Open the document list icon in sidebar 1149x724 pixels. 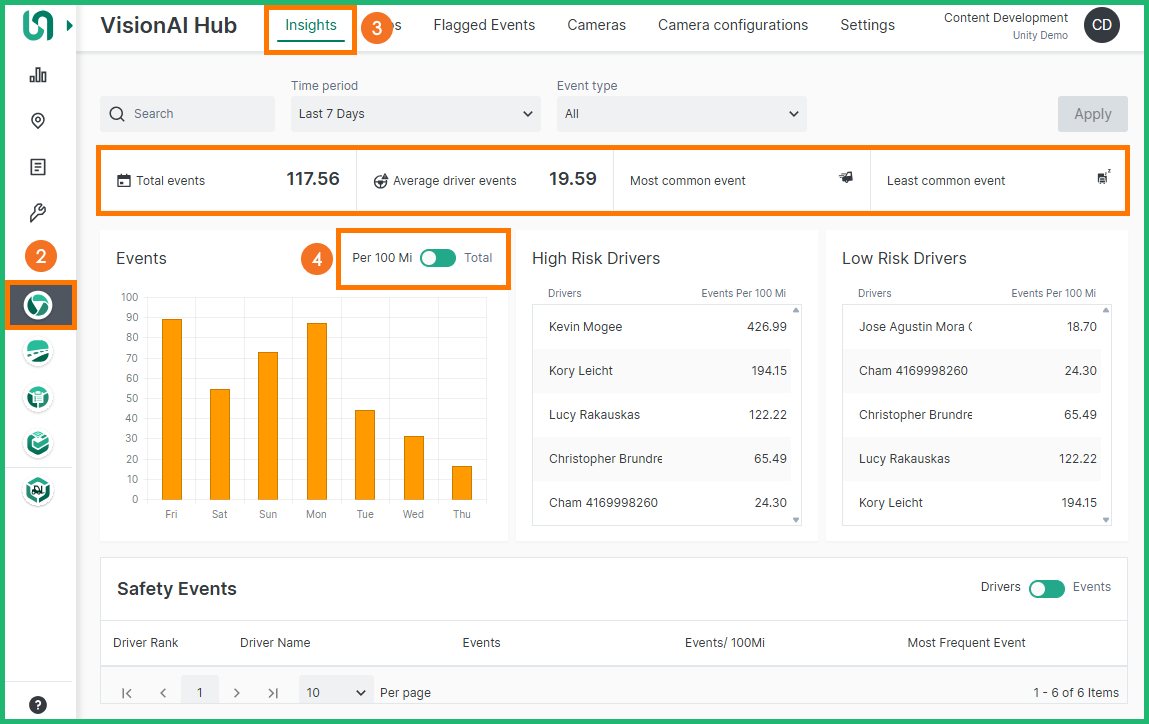tap(38, 166)
